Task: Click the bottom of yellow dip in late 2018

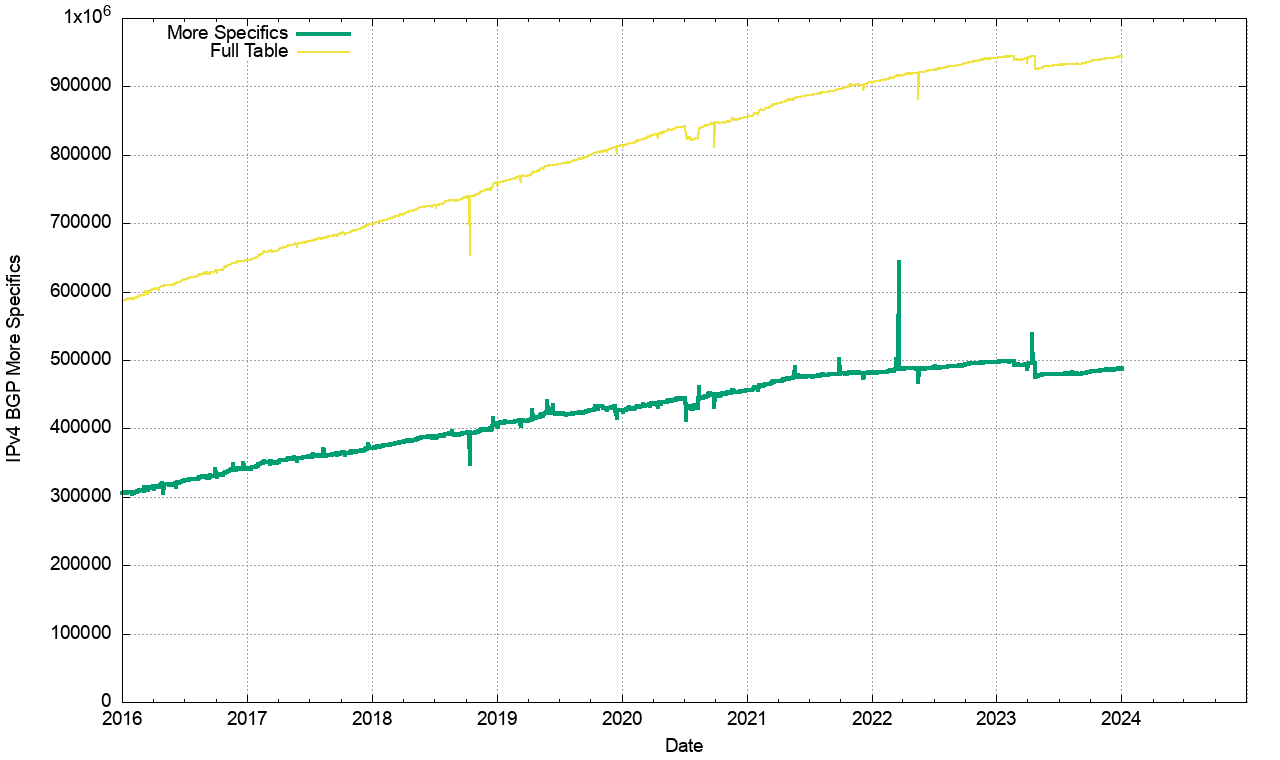Action: pyautogui.click(x=470, y=254)
